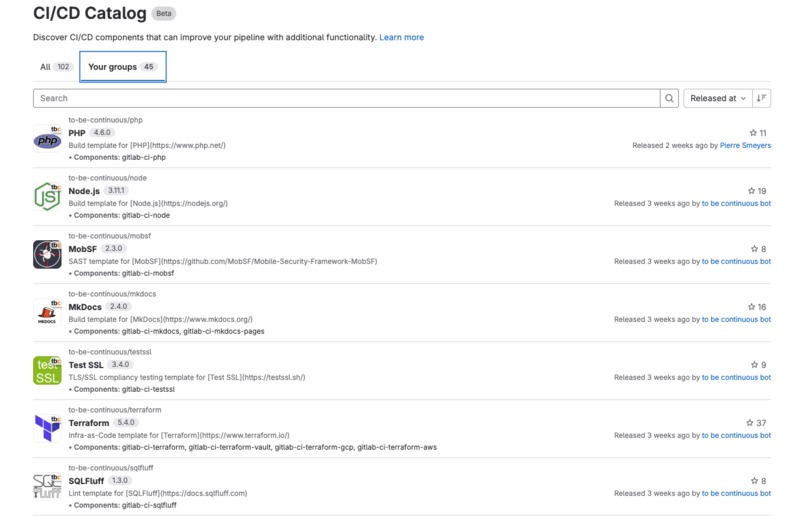This screenshot has height=516, width=806.
Task: Open bot author link on MobSF row
Action: 736,262
